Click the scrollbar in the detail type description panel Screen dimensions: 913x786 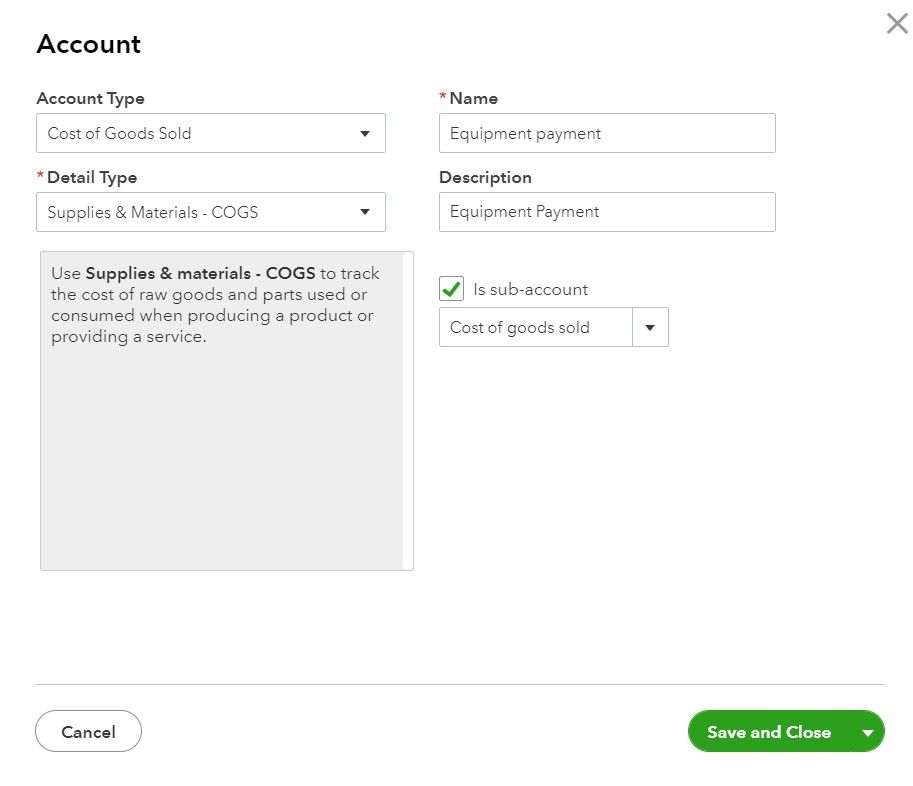[x=408, y=410]
